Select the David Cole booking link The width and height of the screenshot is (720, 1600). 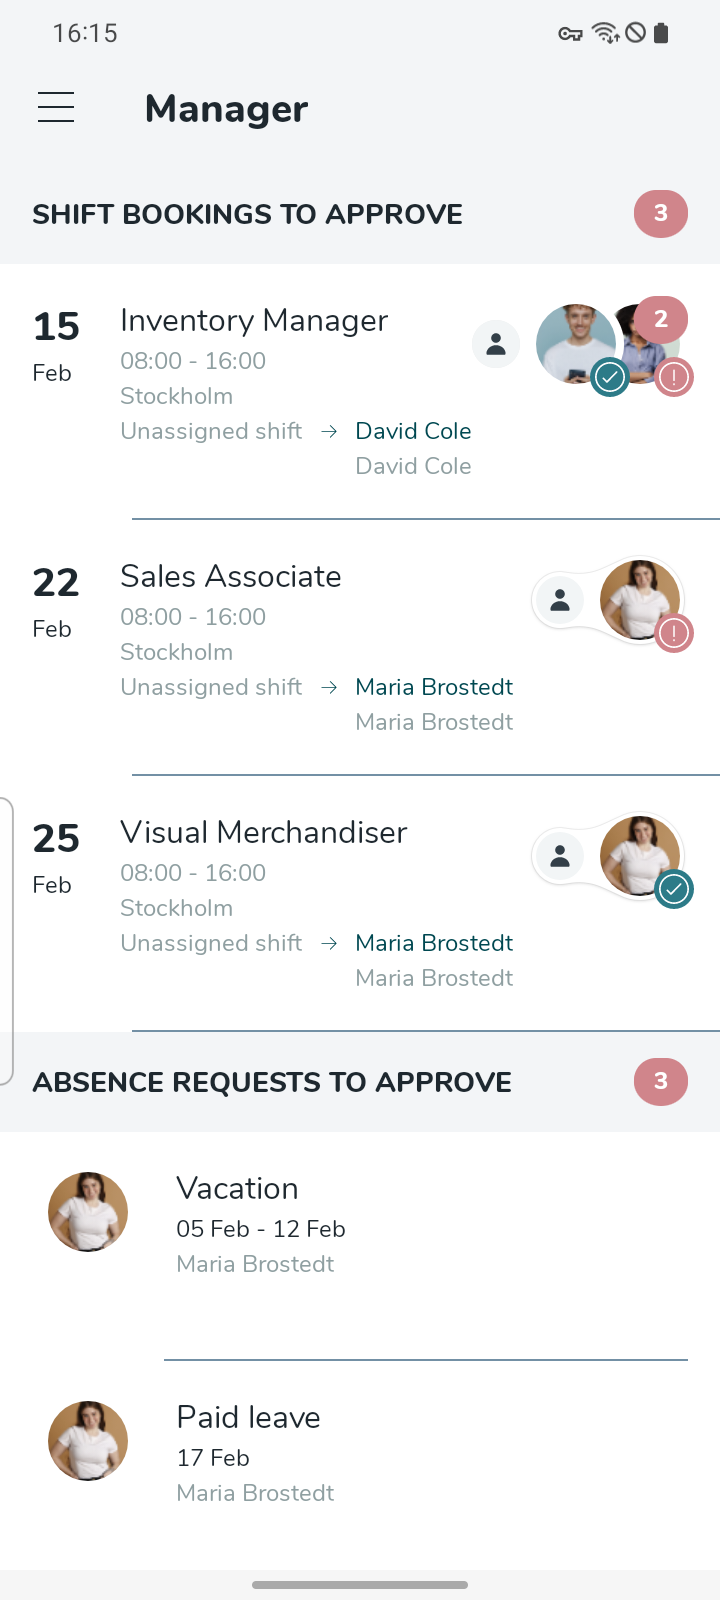[x=413, y=431]
